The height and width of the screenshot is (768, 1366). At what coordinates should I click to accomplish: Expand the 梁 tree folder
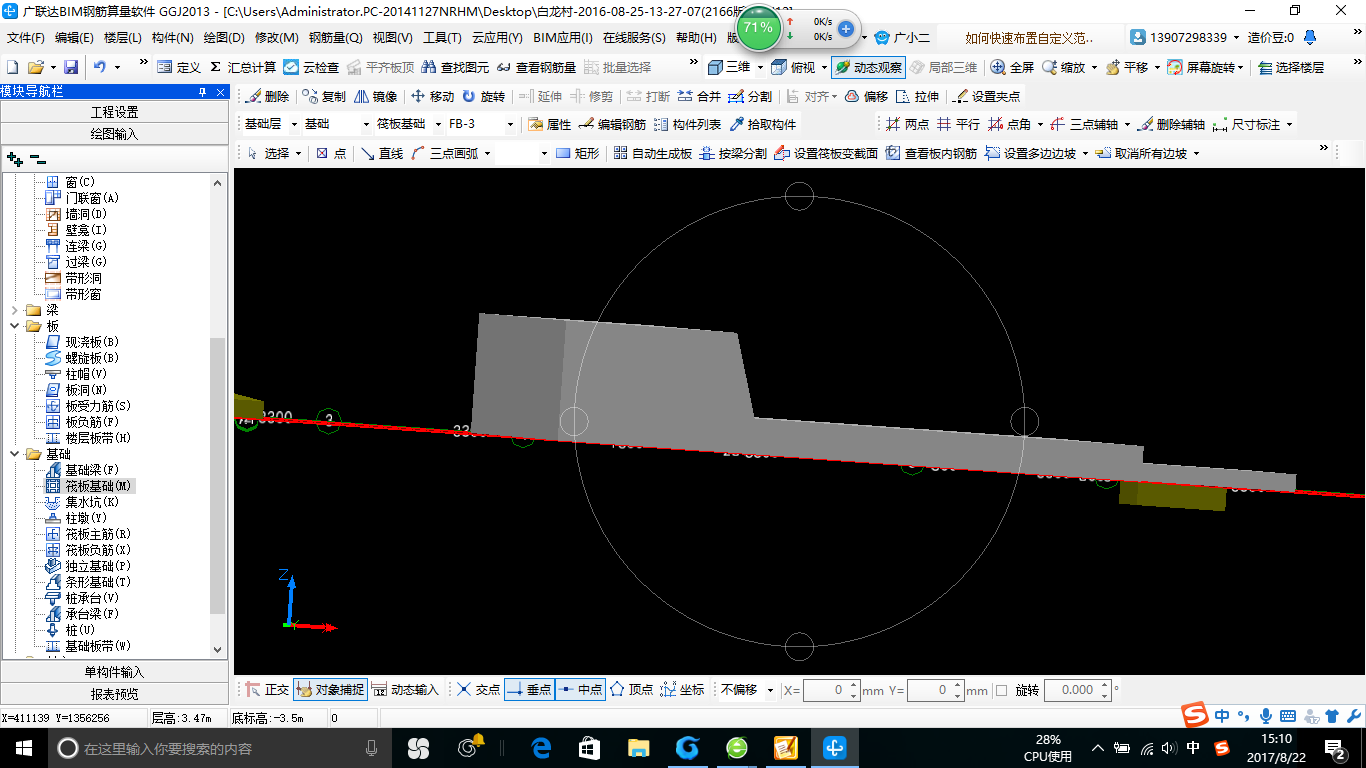pyautogui.click(x=14, y=310)
